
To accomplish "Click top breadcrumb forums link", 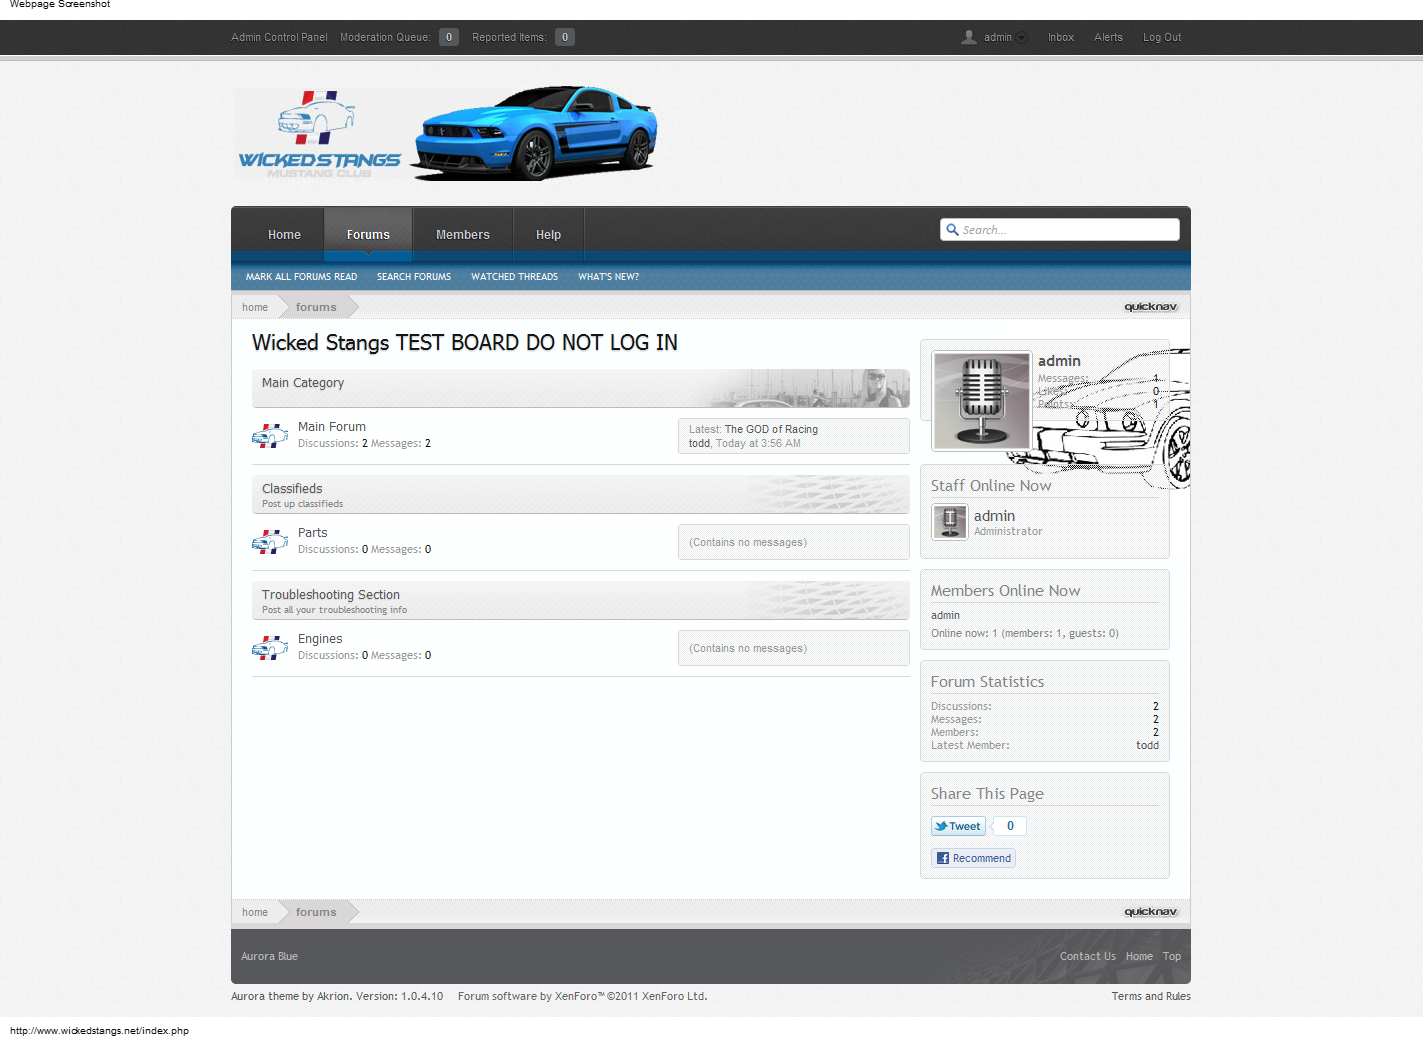I will pyautogui.click(x=316, y=307).
